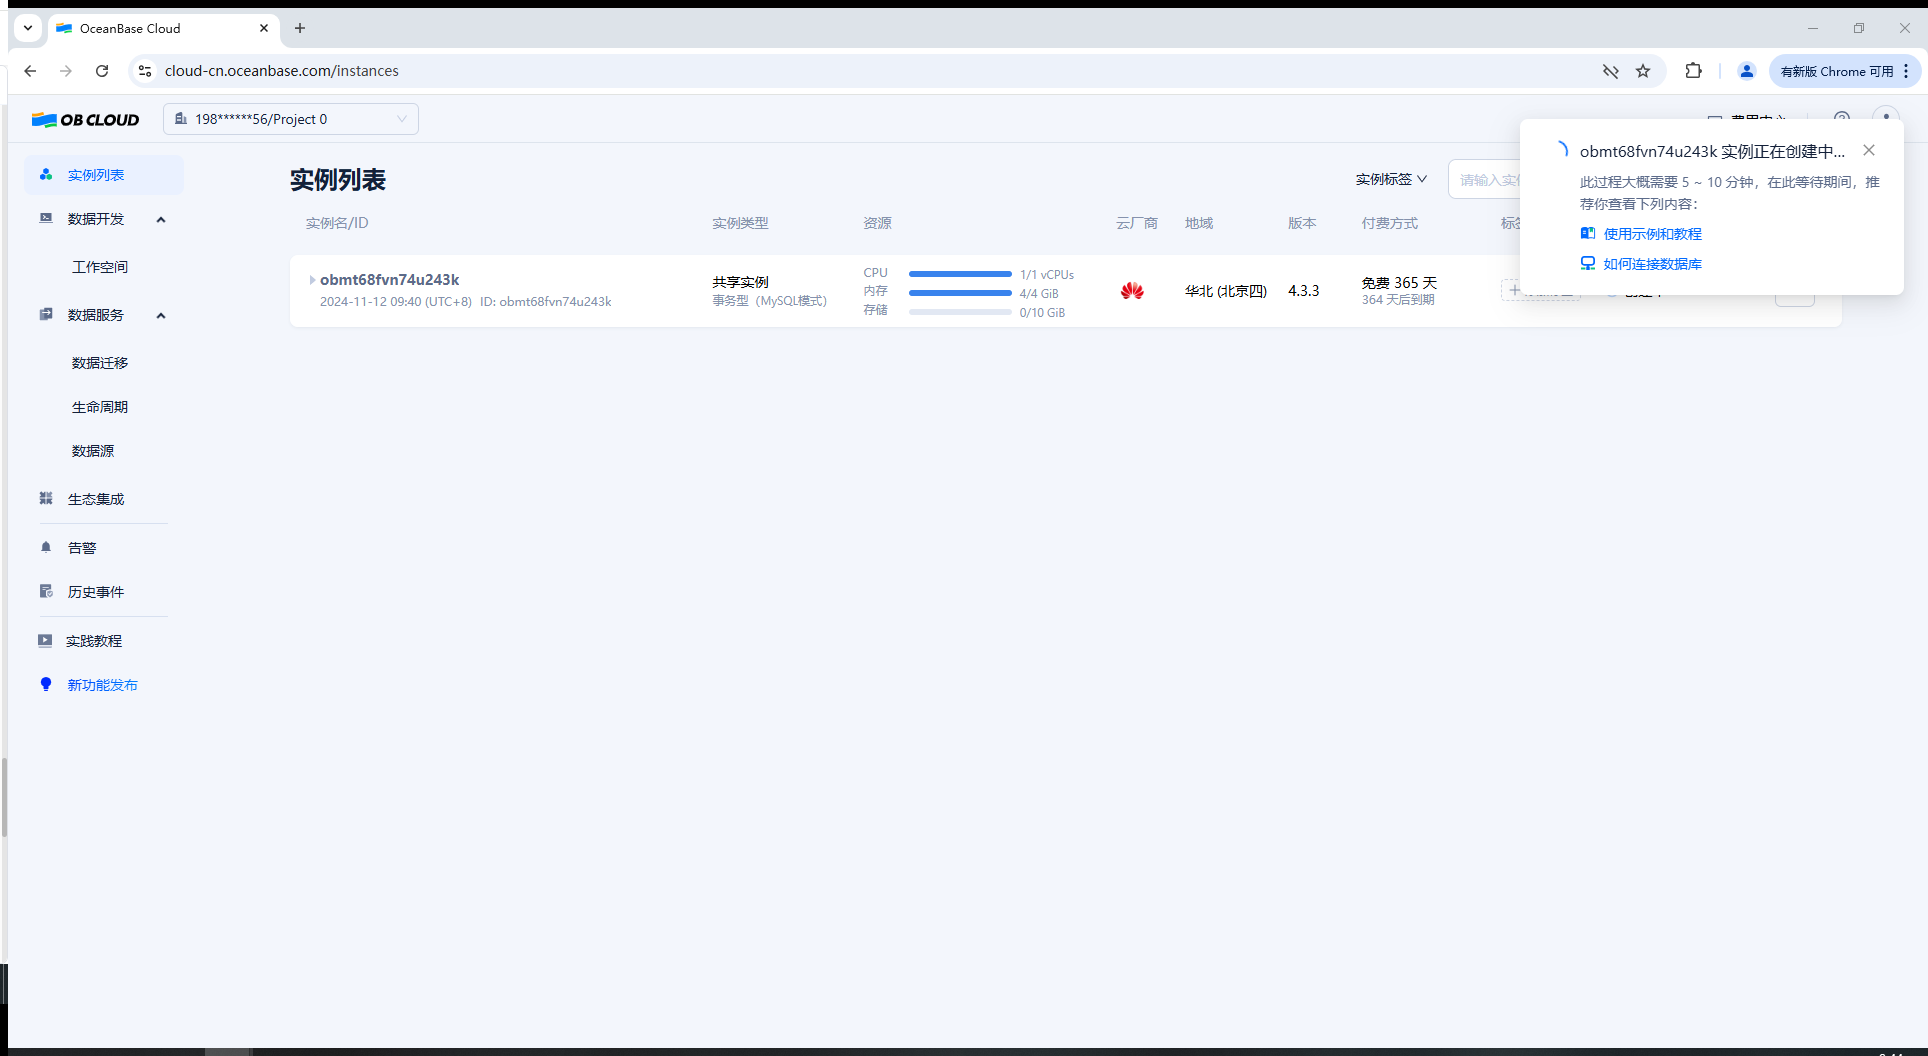This screenshot has width=1928, height=1056.
Task: Open the 如何连接数据库 link
Action: click(1653, 264)
